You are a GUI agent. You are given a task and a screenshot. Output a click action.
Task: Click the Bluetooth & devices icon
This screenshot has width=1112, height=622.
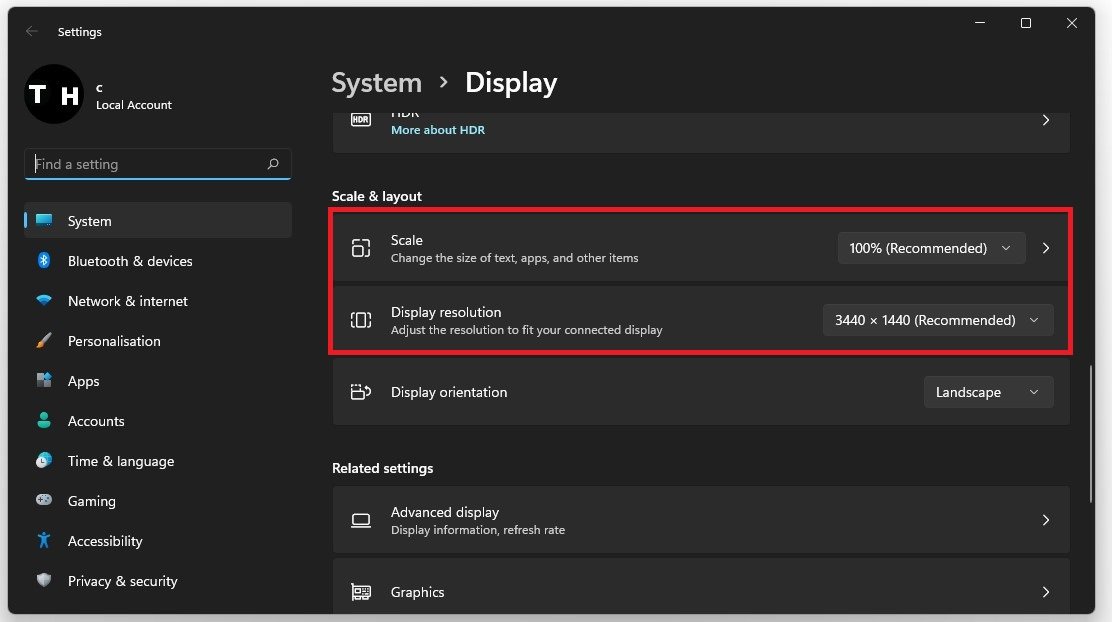(44, 260)
